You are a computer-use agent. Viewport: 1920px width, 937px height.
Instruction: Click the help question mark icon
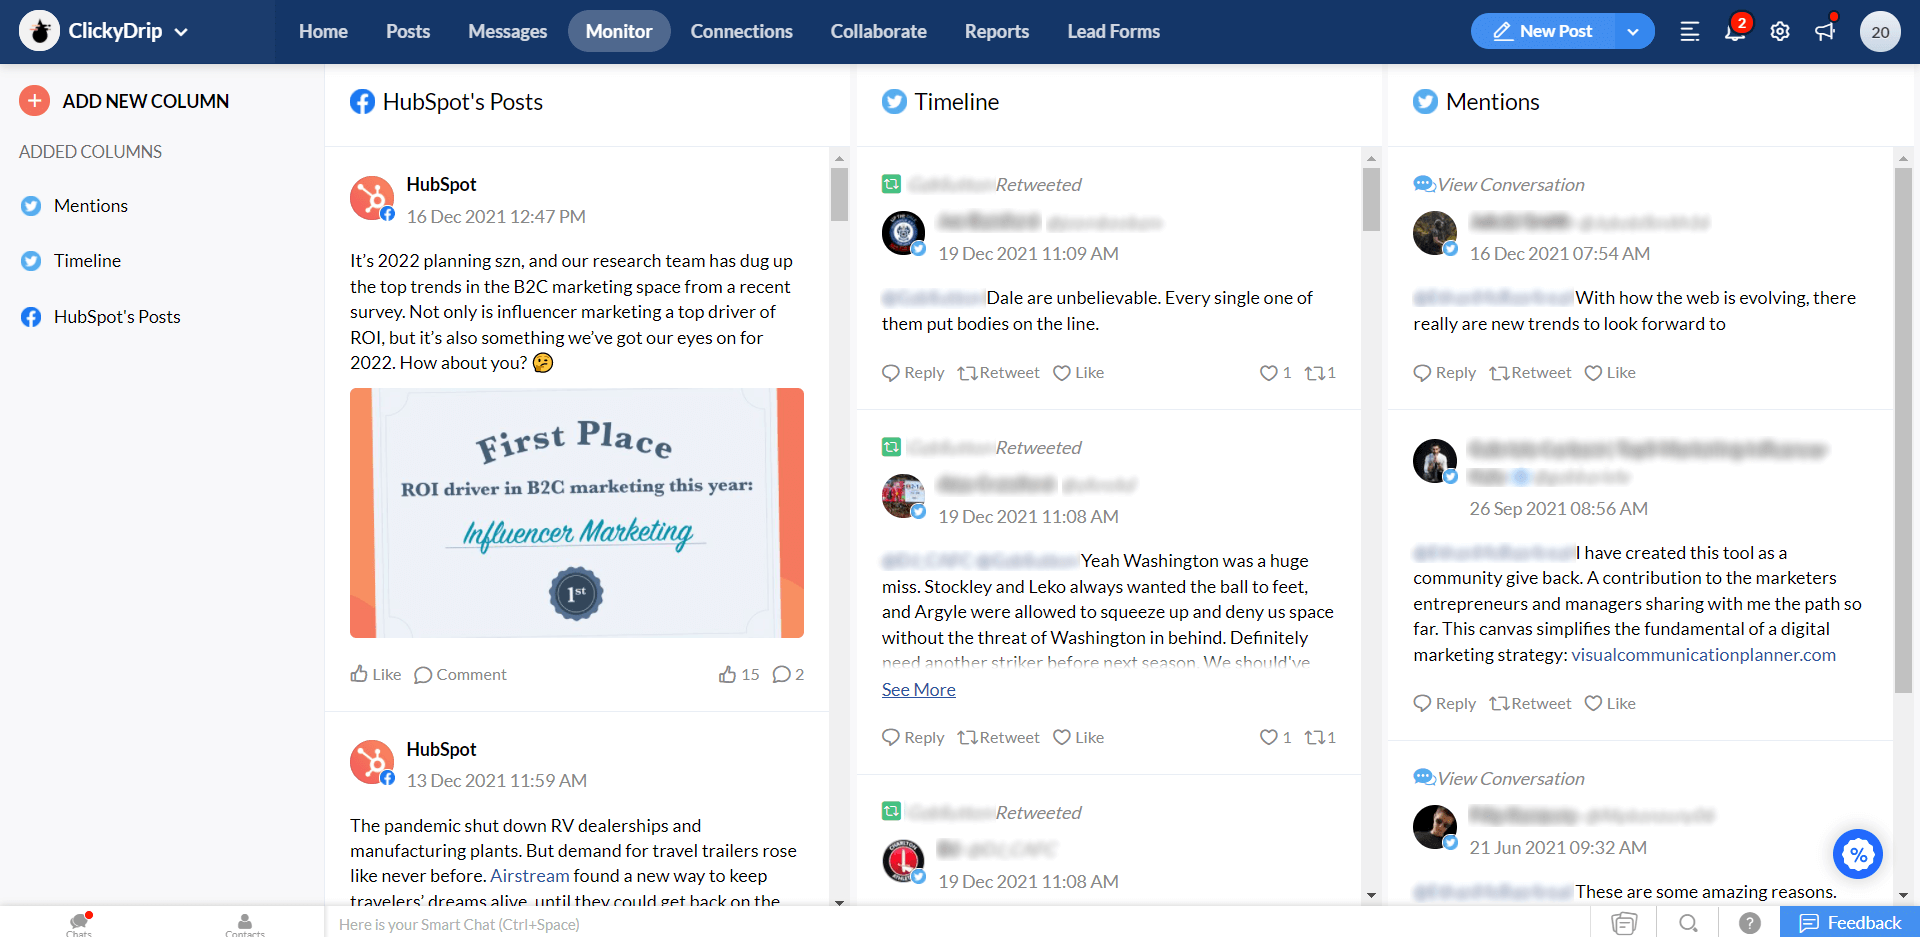pyautogui.click(x=1749, y=923)
